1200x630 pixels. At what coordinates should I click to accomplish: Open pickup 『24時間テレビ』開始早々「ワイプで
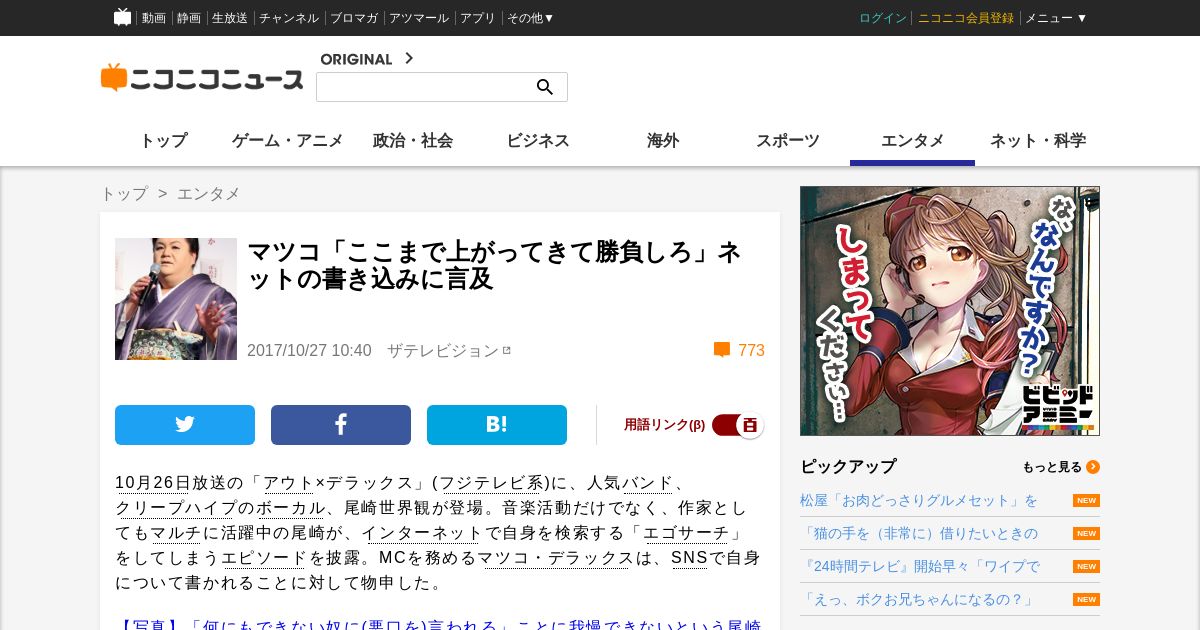[922, 566]
